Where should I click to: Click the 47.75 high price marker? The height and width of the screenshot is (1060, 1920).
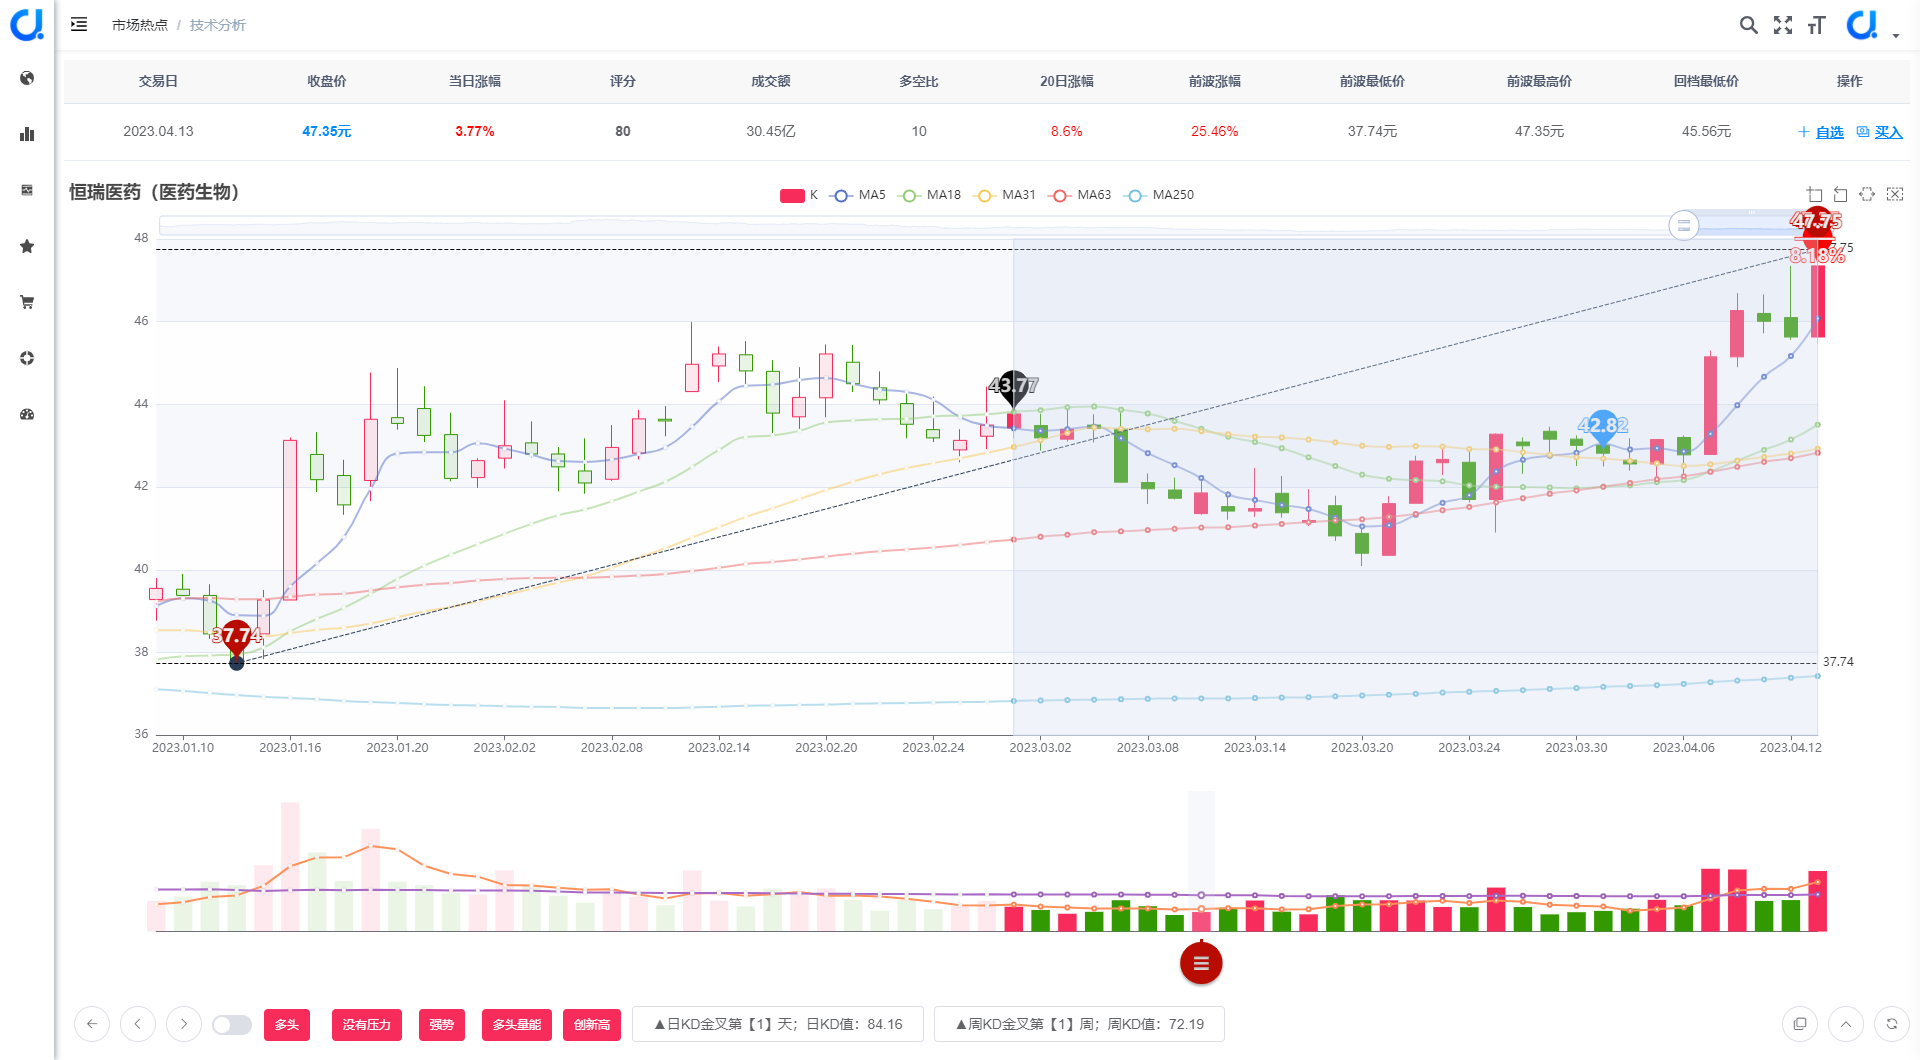tap(1816, 222)
